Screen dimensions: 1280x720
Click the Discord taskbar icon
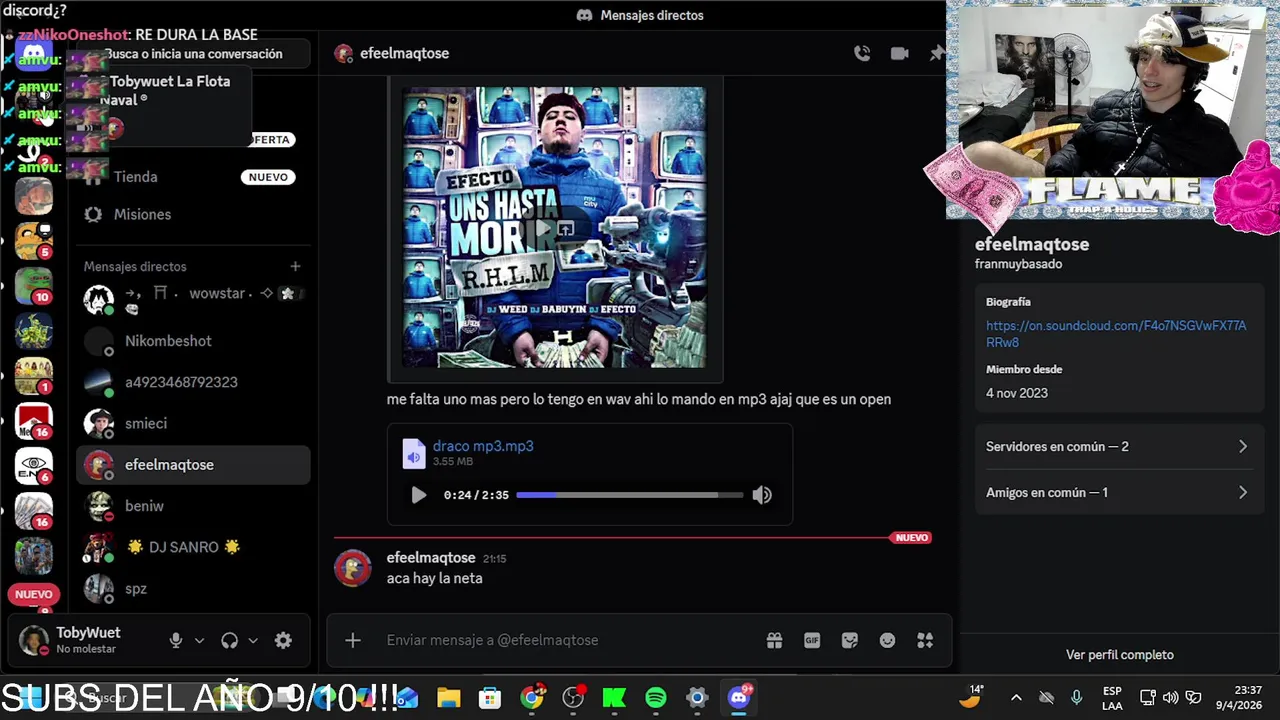coord(739,698)
